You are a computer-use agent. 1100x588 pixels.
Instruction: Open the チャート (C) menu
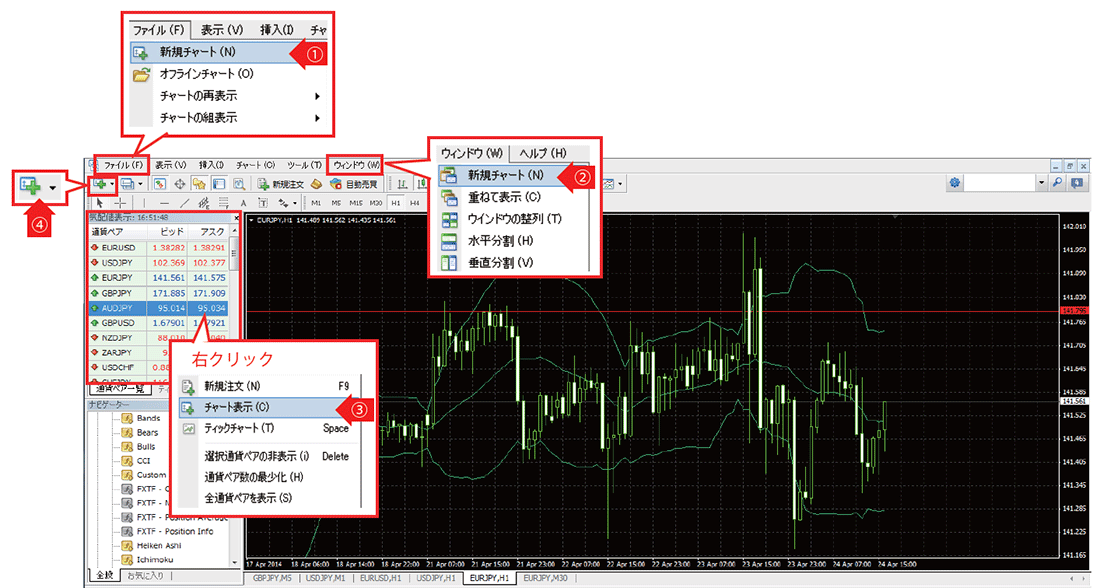(255, 165)
